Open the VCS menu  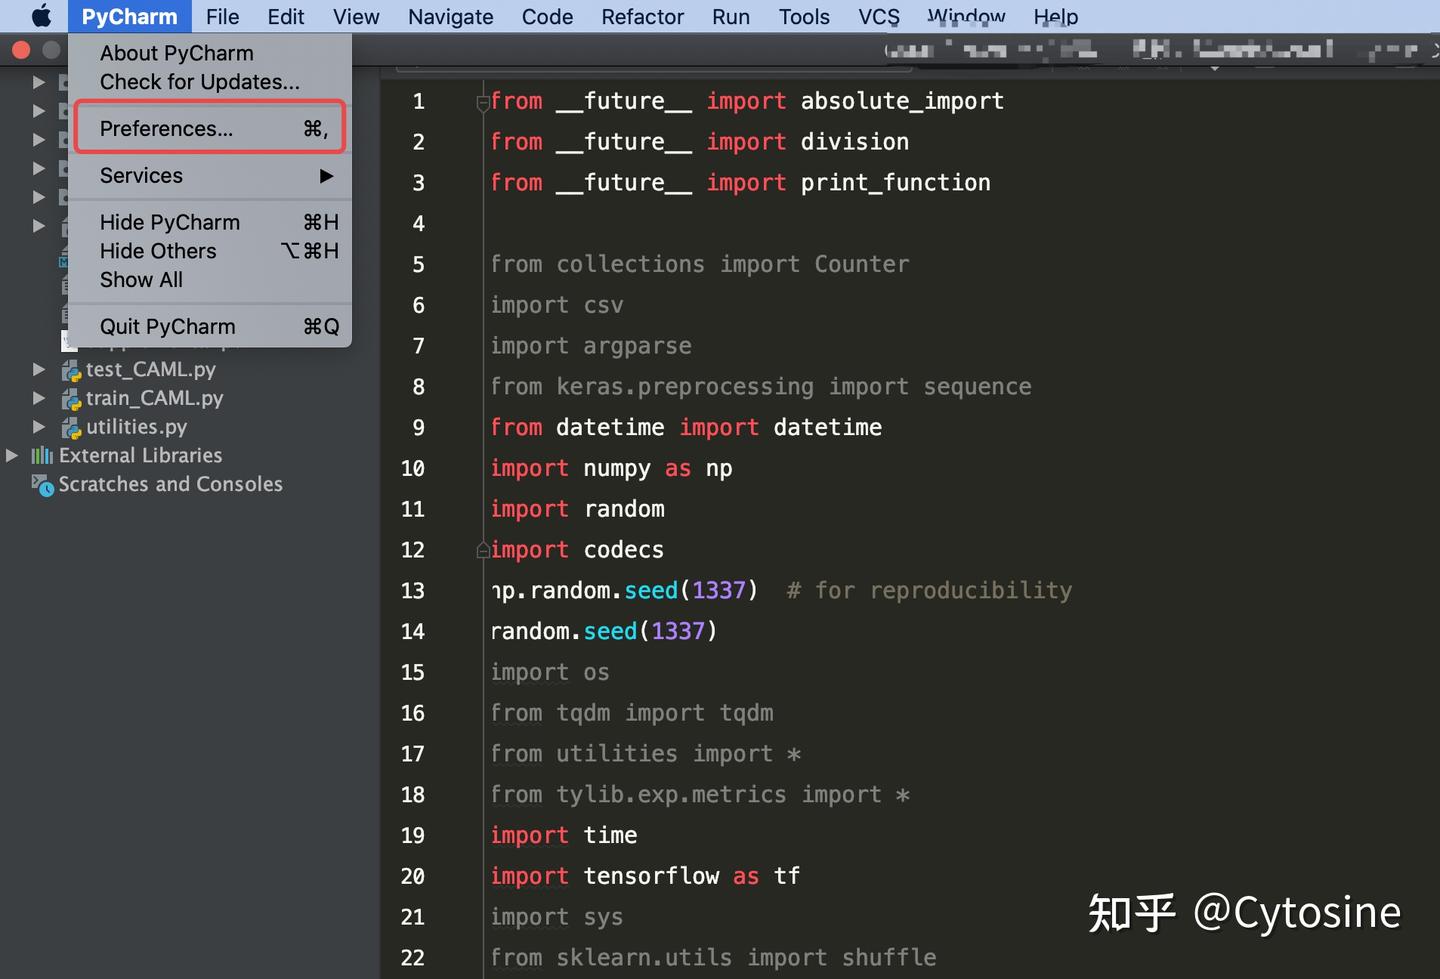879,17
